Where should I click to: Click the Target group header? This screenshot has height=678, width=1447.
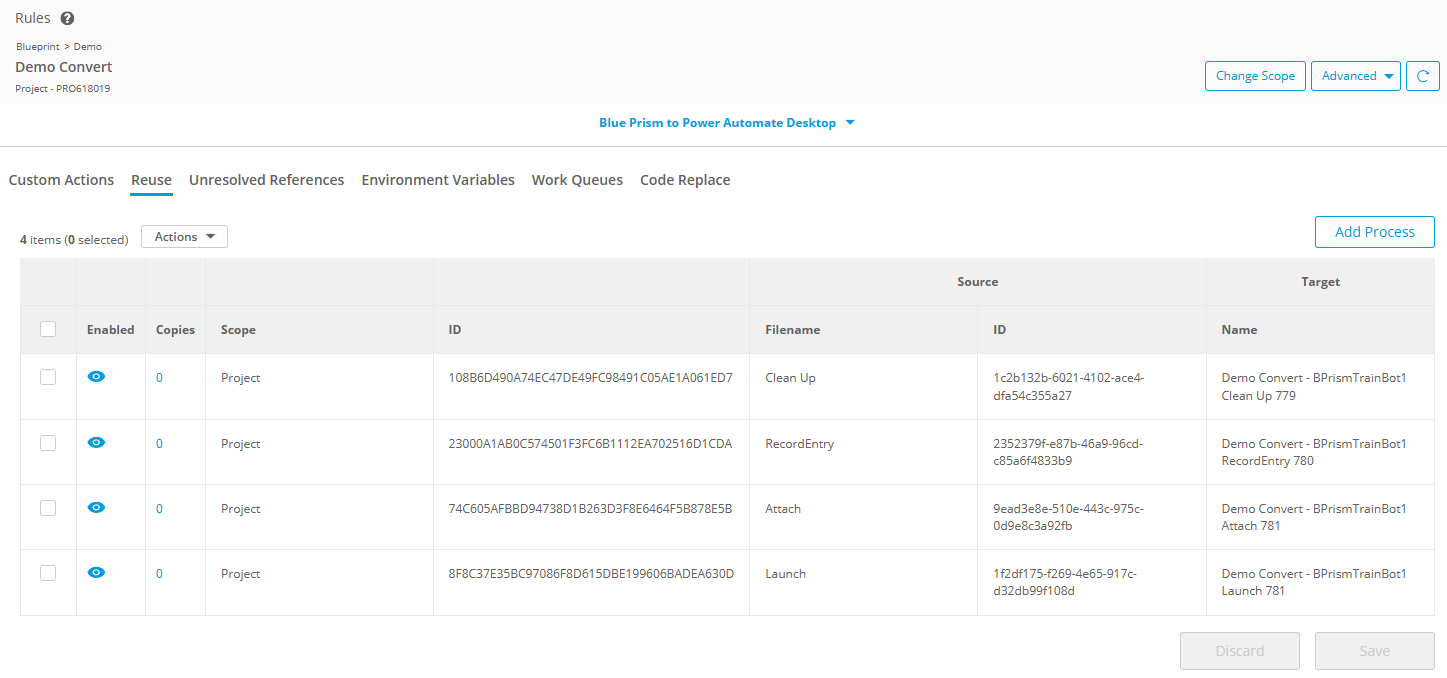(x=1320, y=282)
